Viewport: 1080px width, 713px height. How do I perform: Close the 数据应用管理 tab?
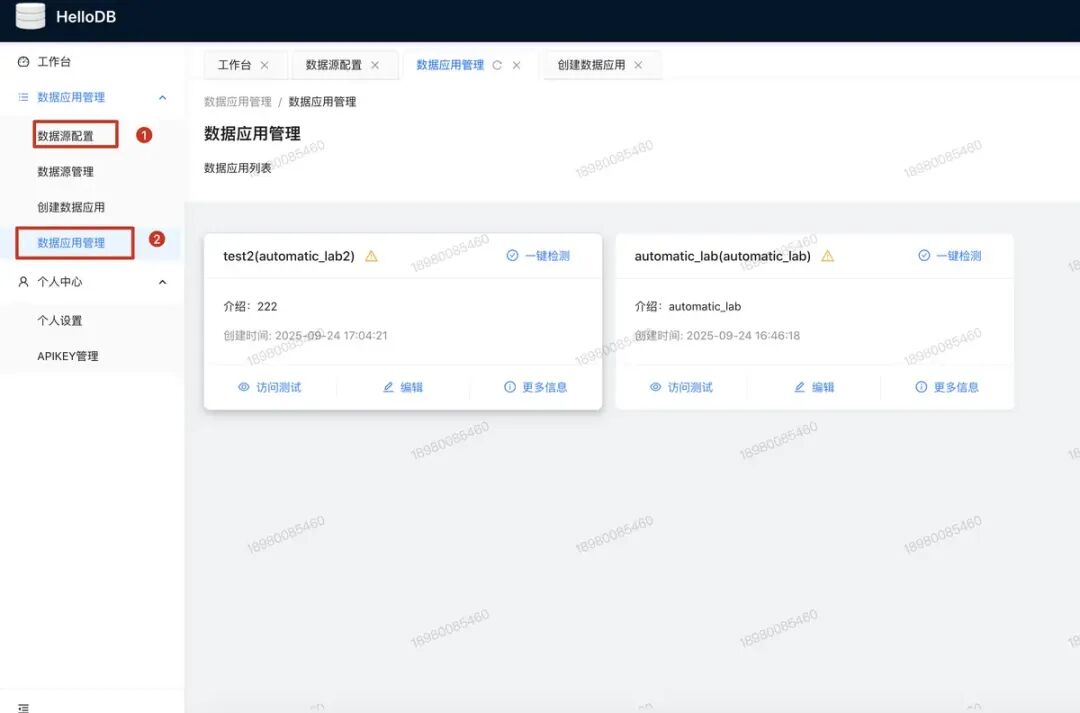coord(517,65)
